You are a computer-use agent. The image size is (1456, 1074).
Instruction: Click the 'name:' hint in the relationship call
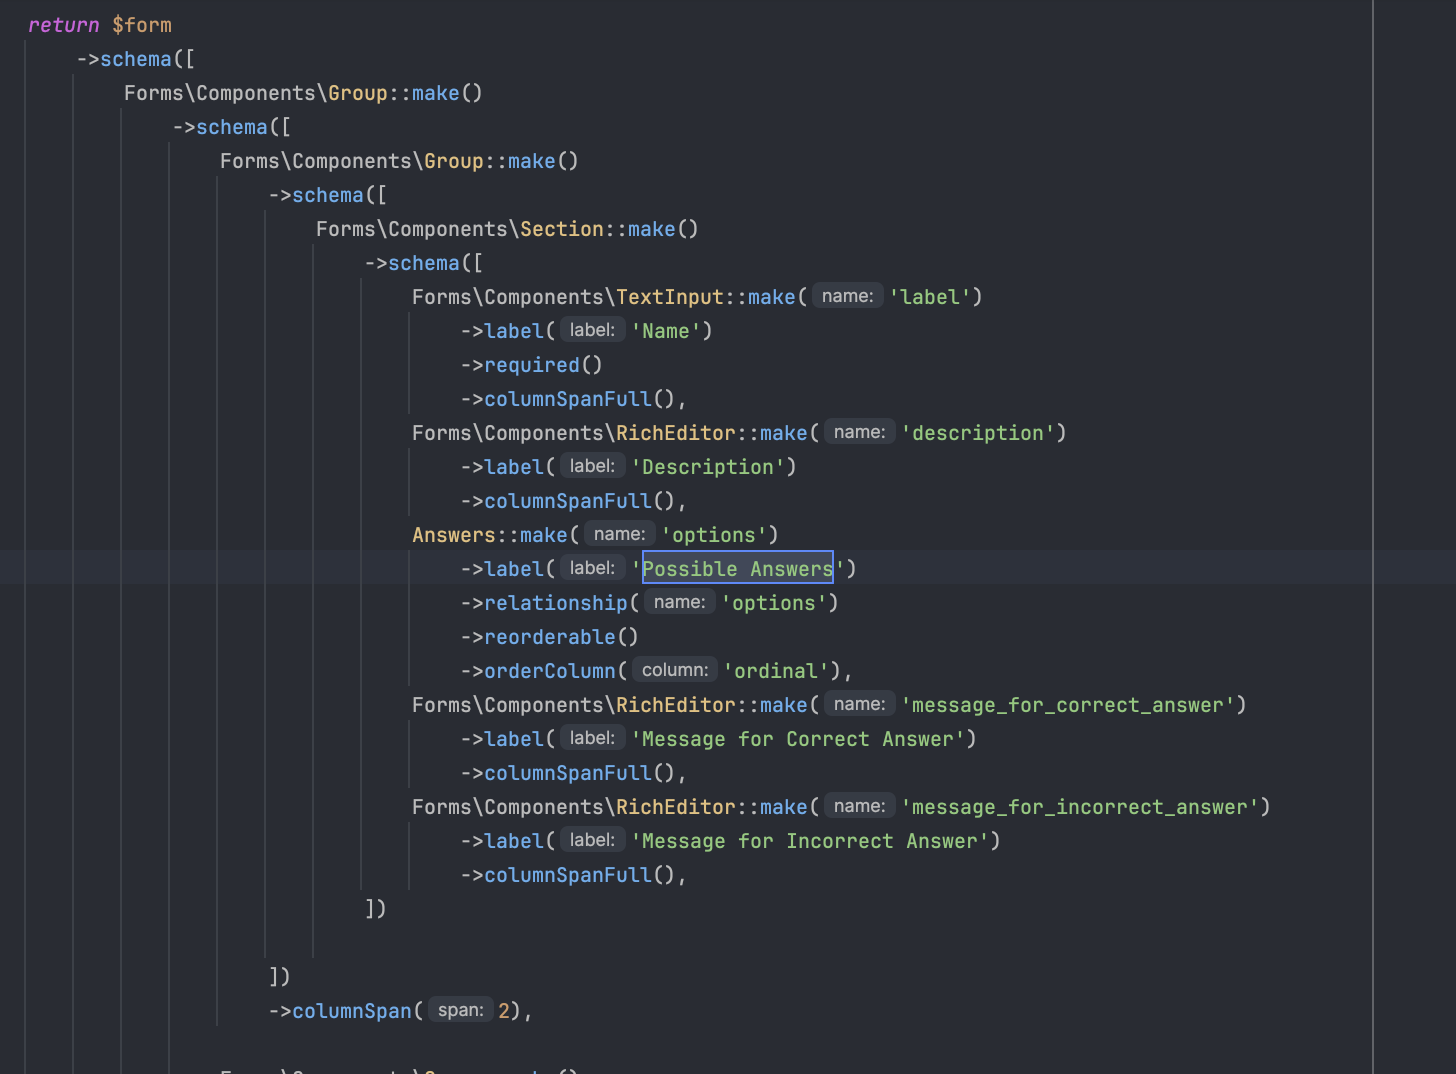[x=680, y=602]
